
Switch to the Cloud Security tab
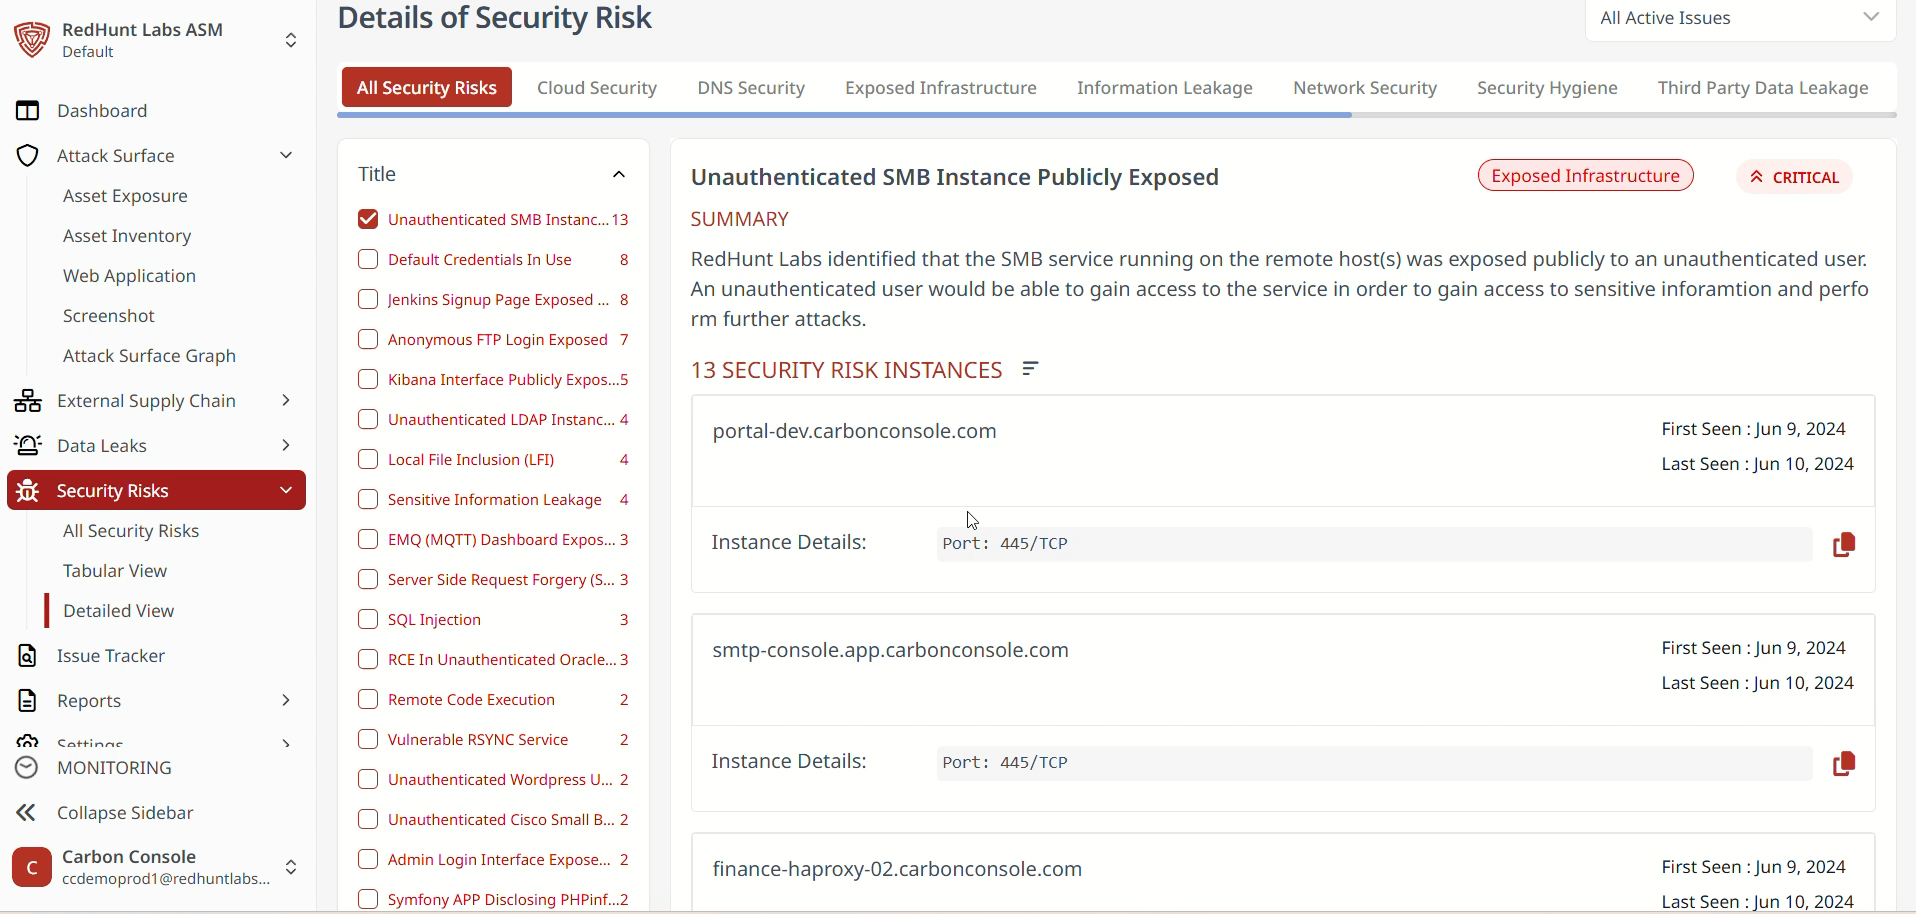tap(597, 88)
